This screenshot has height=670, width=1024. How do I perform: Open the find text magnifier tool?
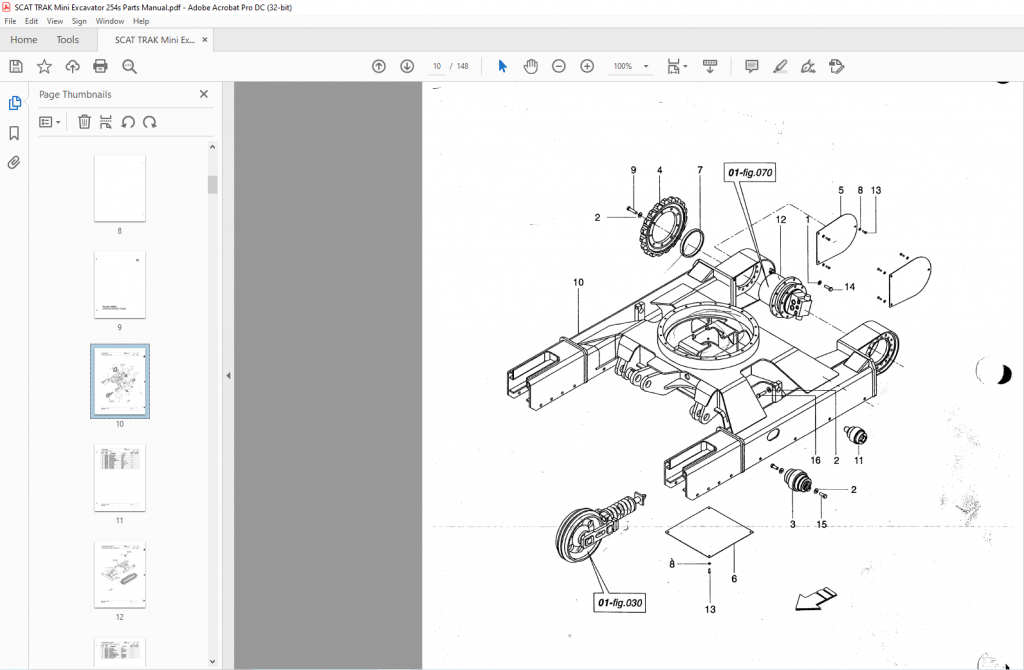pos(129,67)
